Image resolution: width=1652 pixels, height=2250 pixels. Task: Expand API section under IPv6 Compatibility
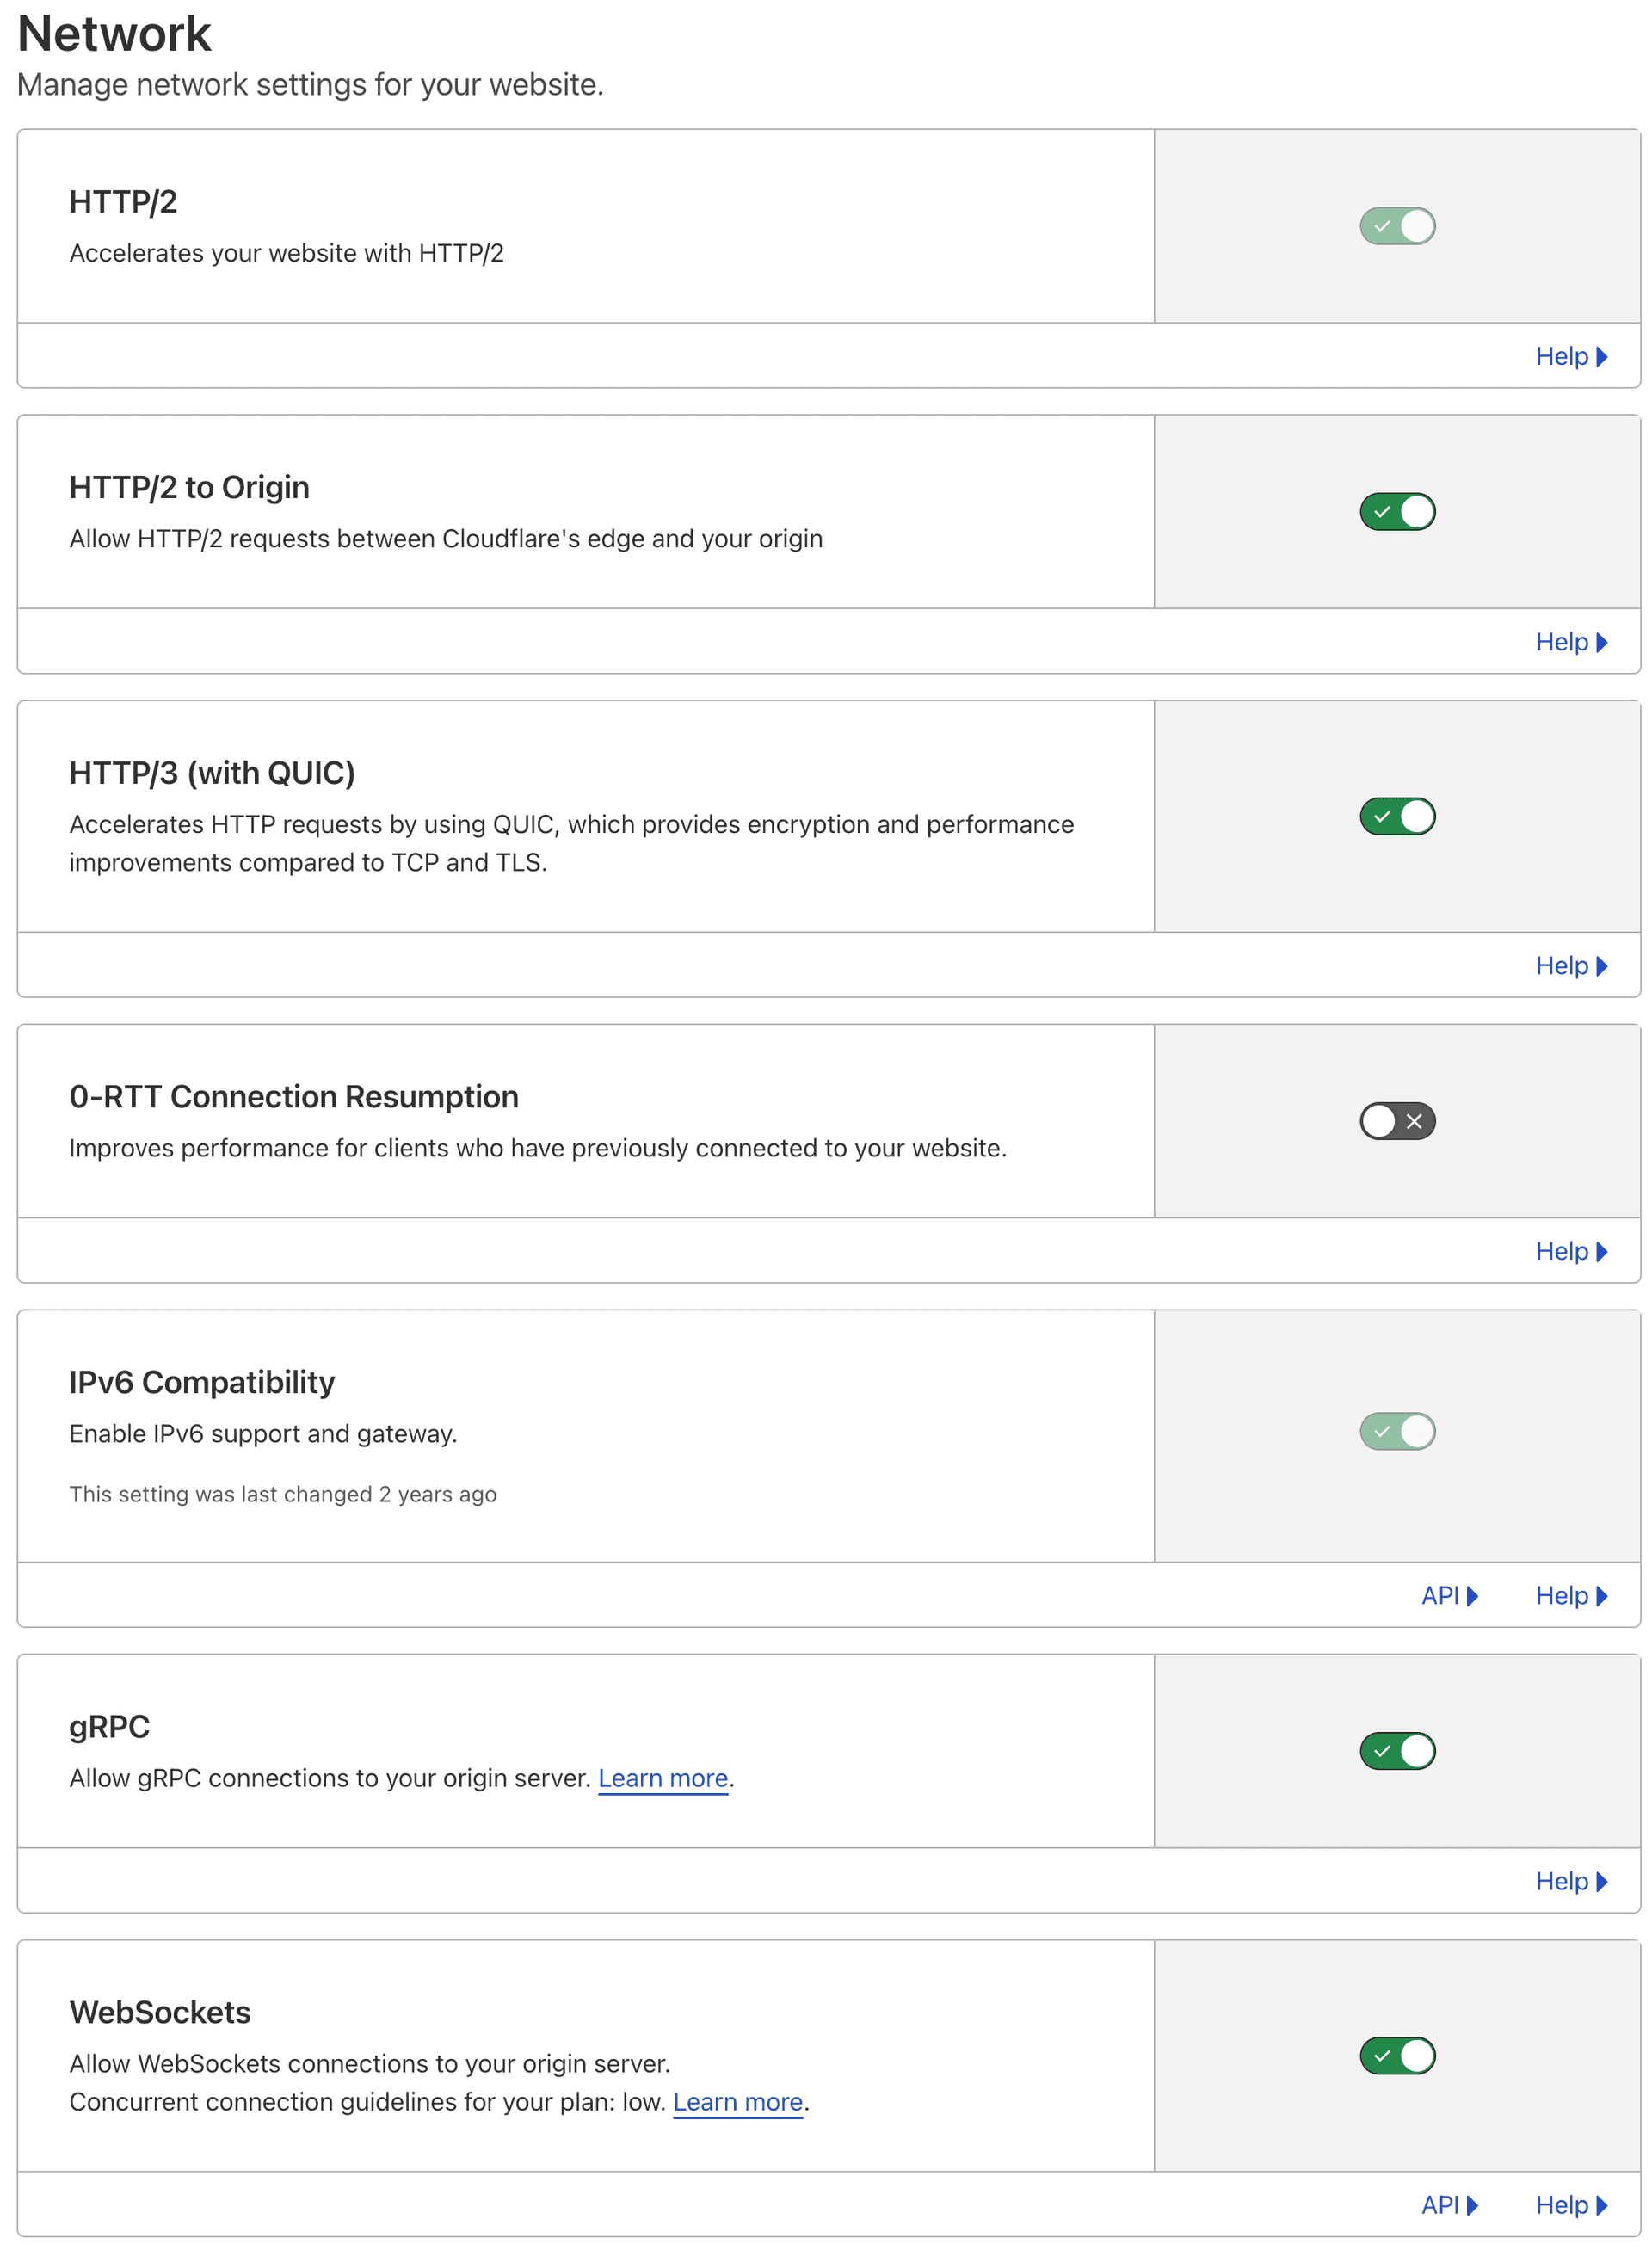point(1449,1596)
